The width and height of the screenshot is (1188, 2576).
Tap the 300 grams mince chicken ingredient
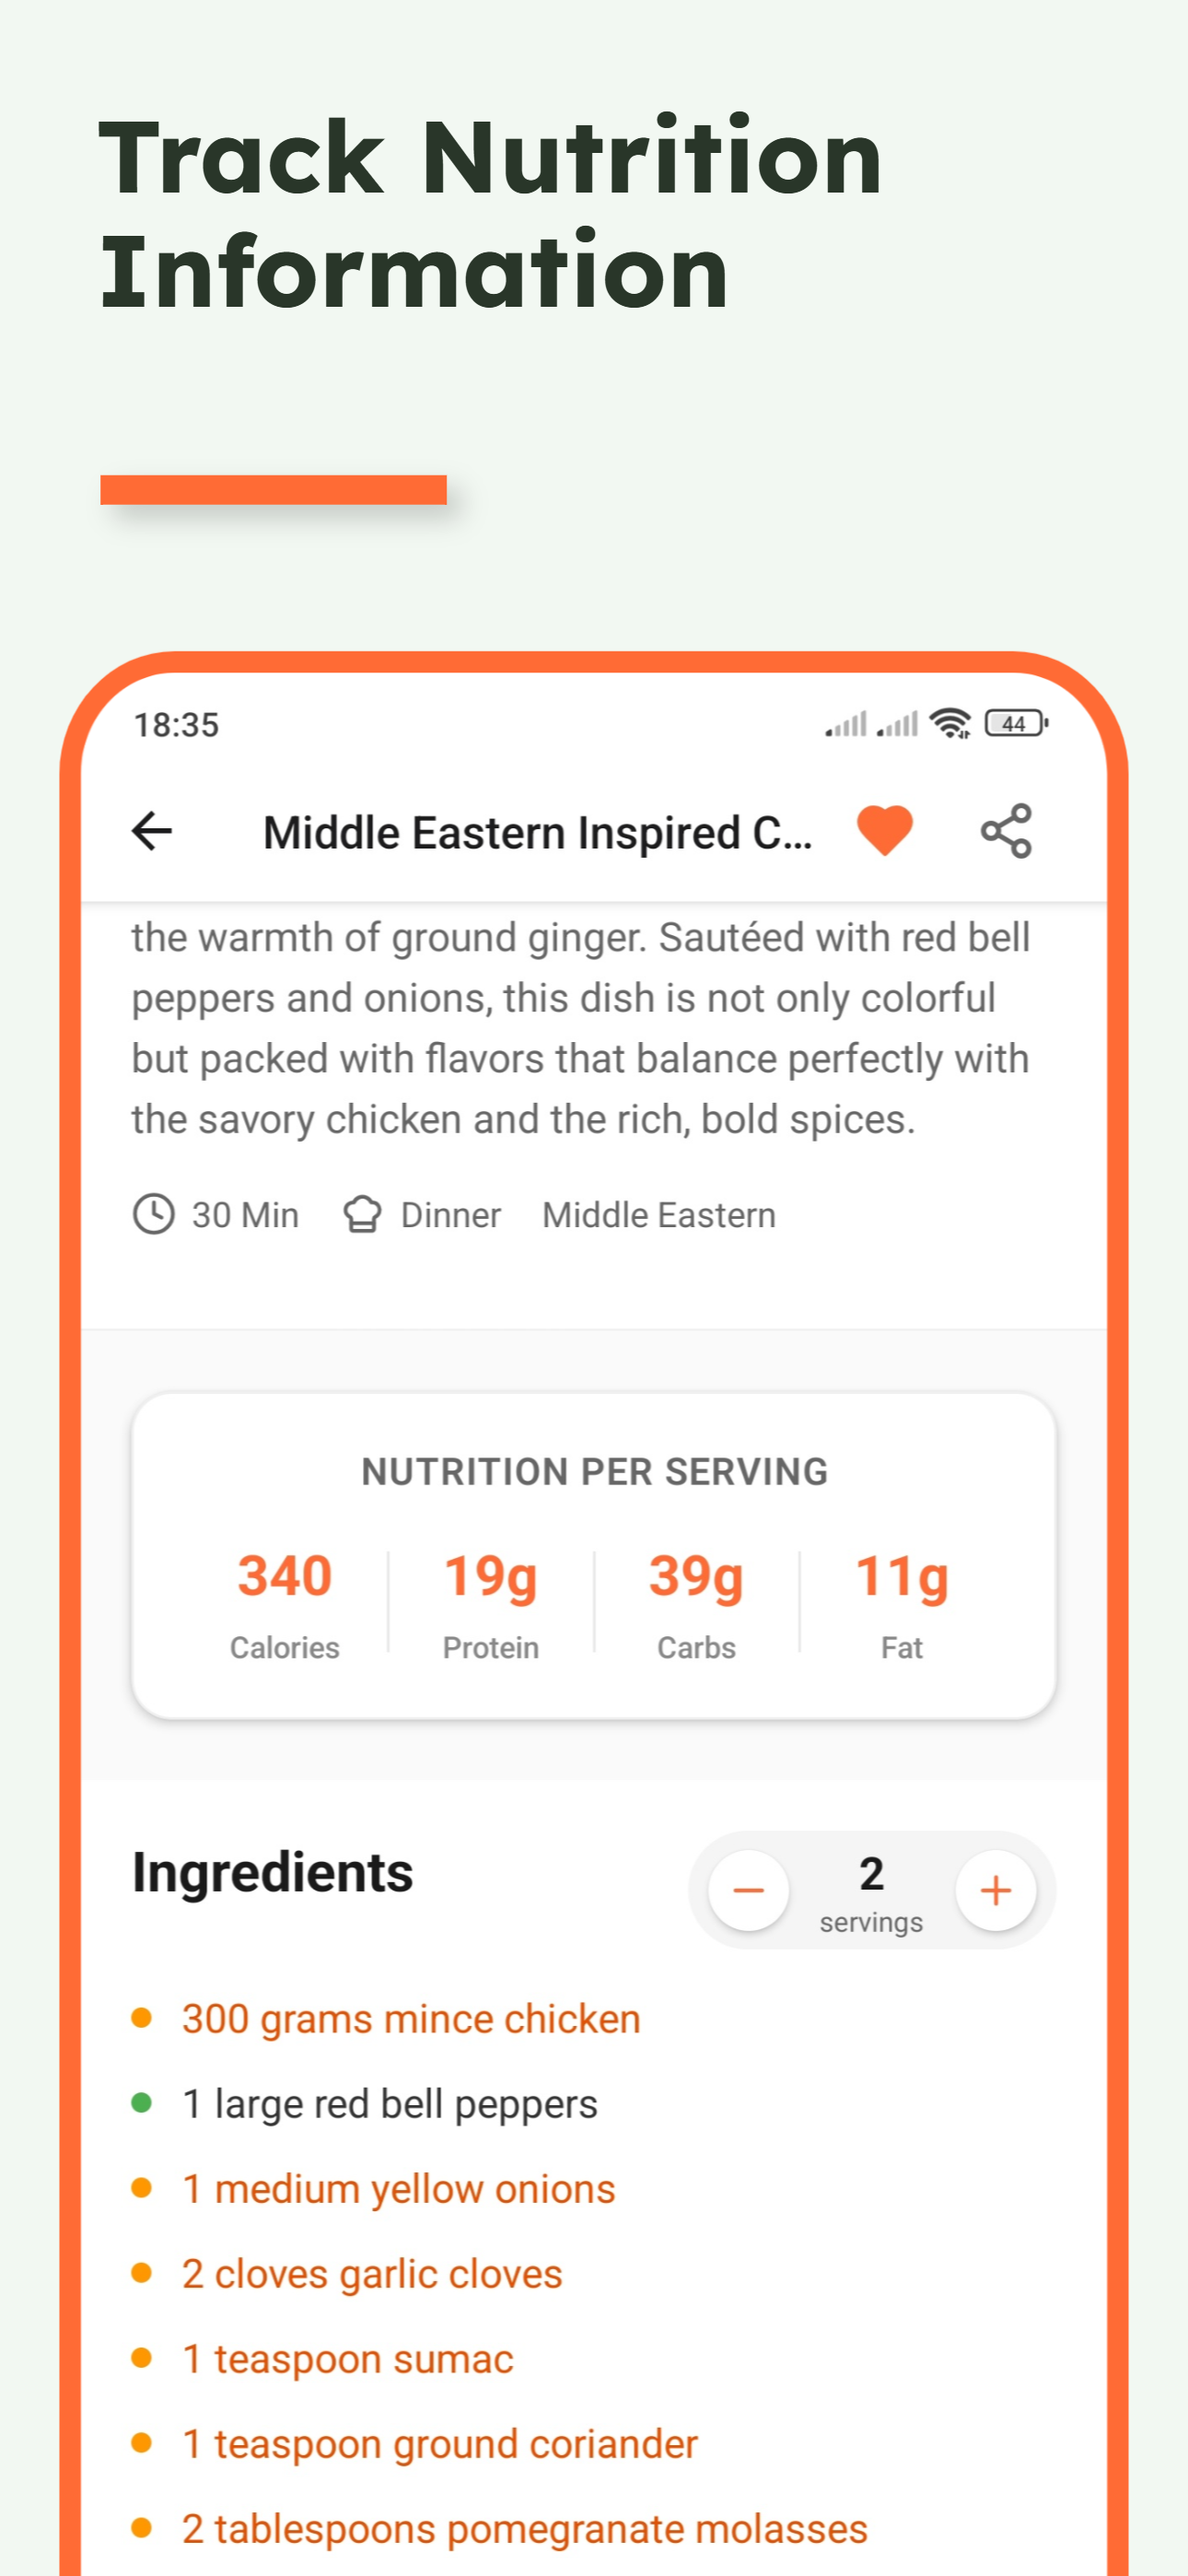click(409, 2016)
